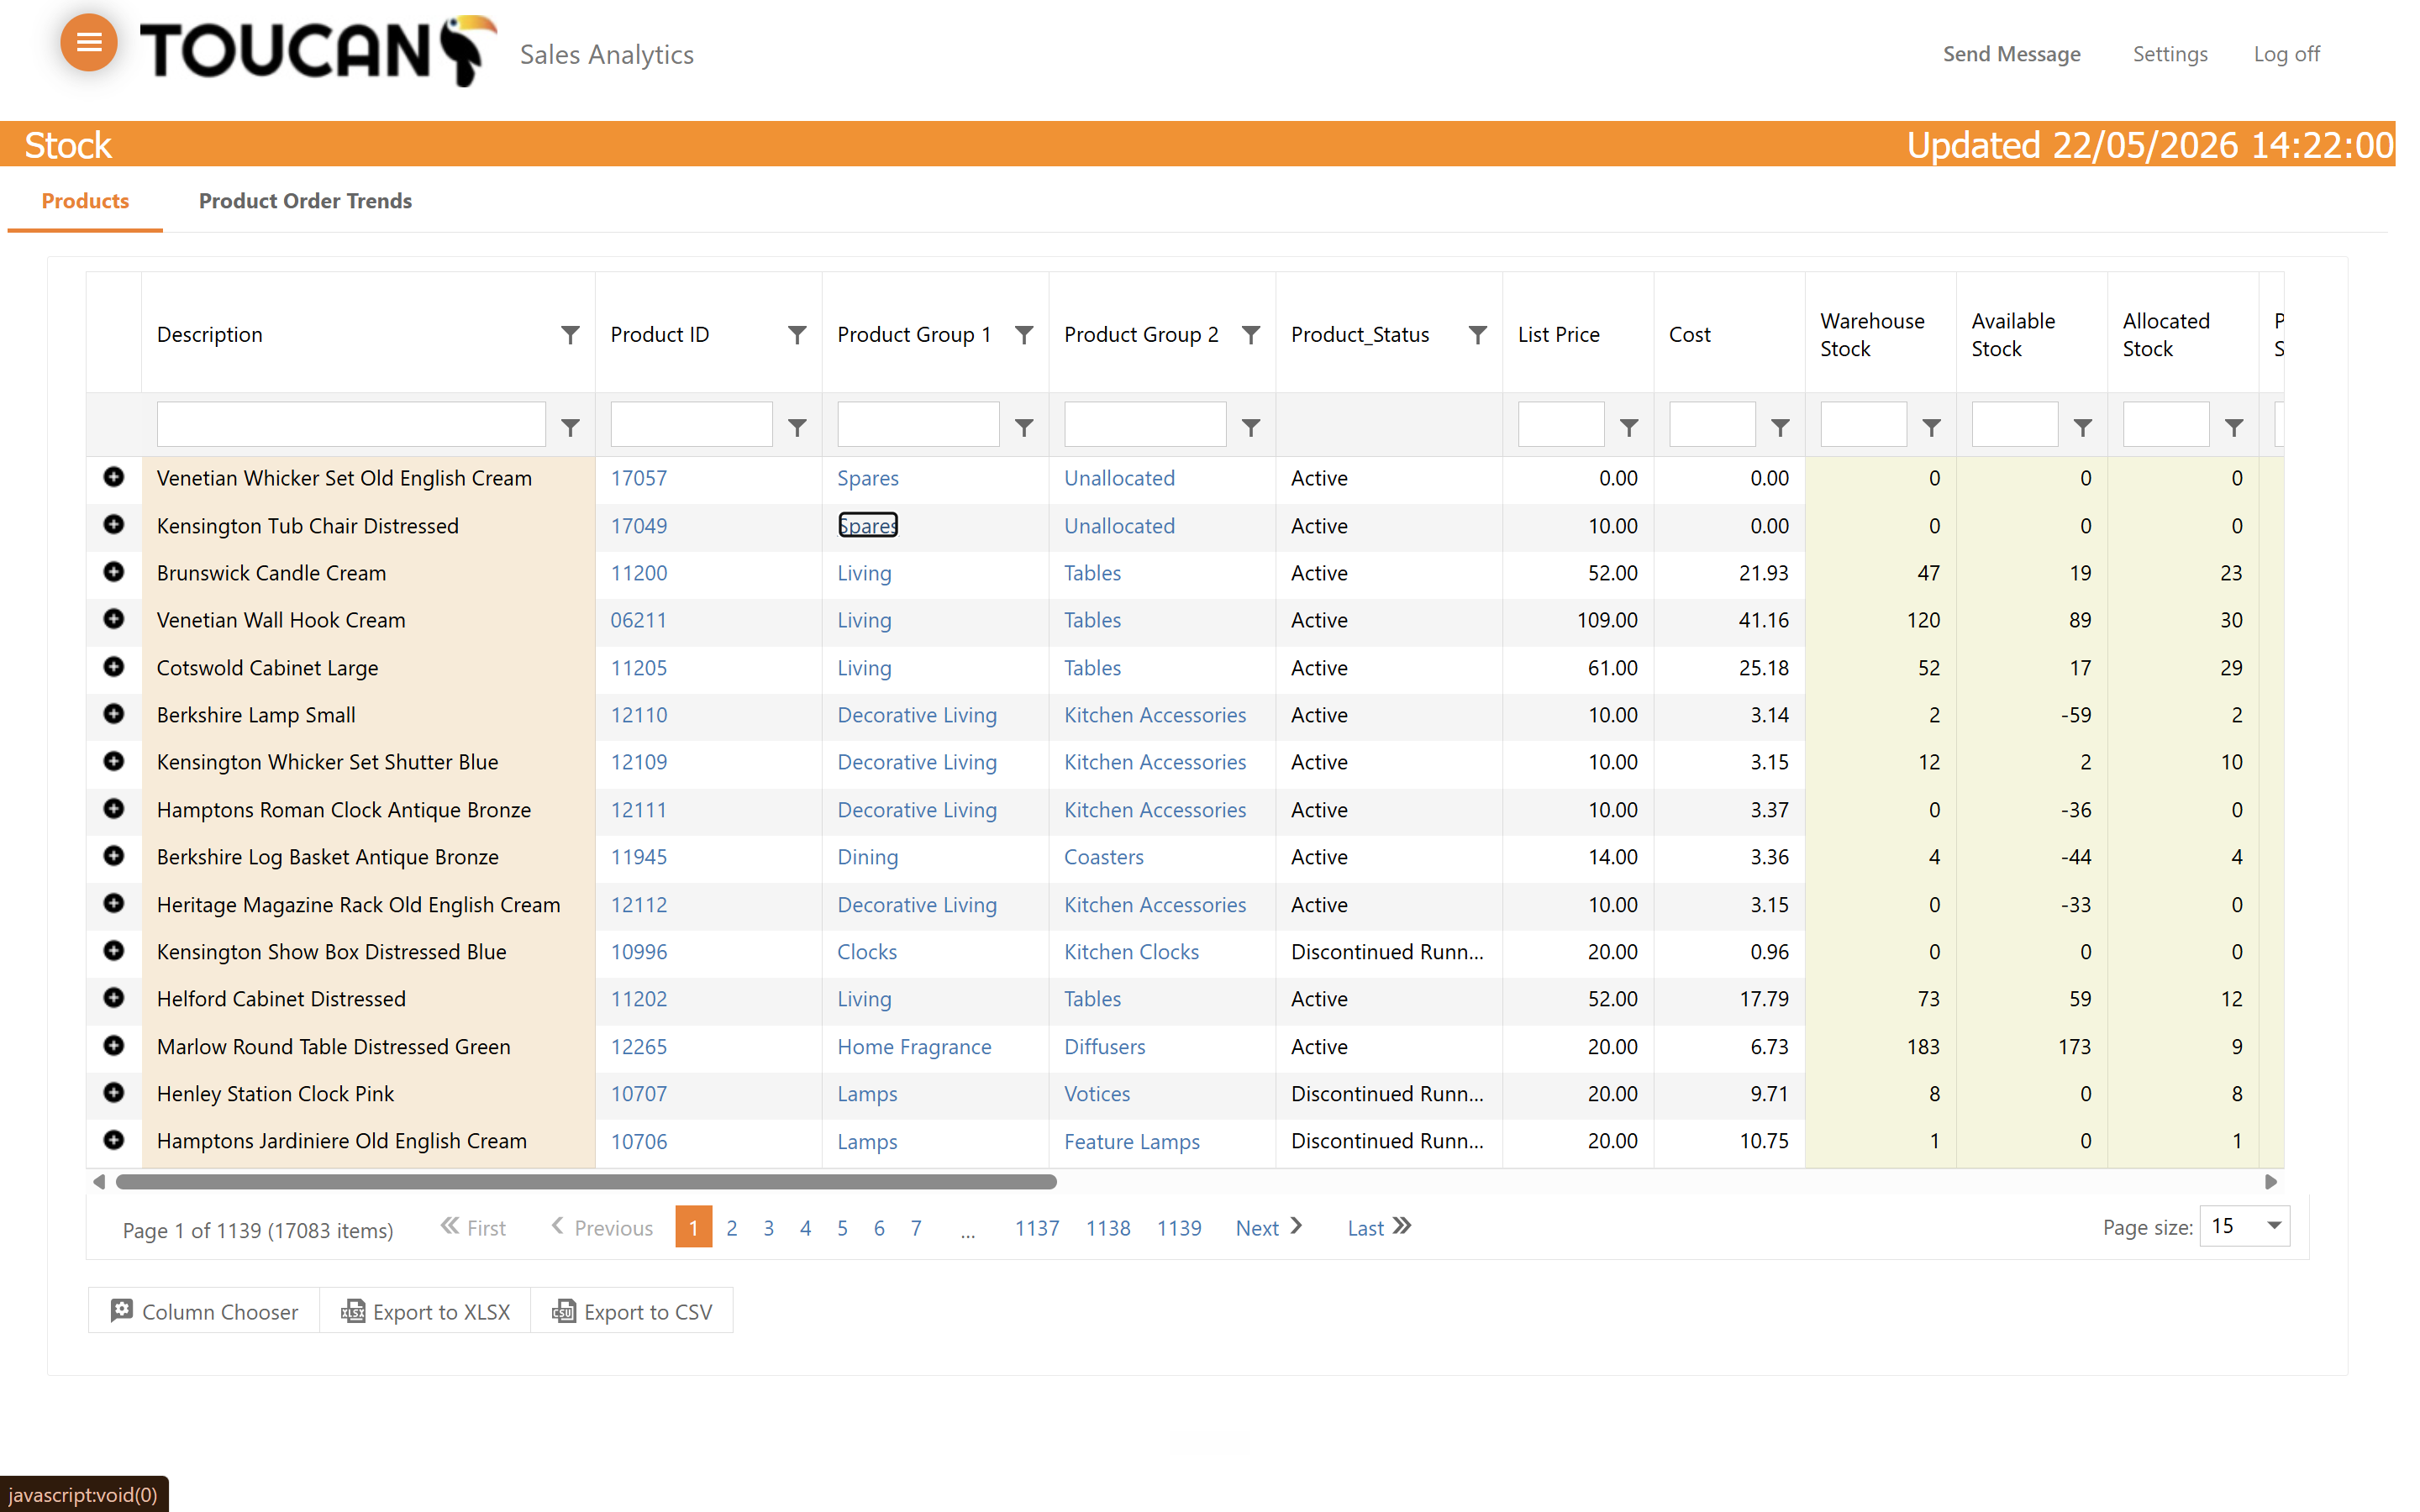The width and height of the screenshot is (2420, 1512).
Task: Focus the Product ID filter input
Action: (691, 424)
